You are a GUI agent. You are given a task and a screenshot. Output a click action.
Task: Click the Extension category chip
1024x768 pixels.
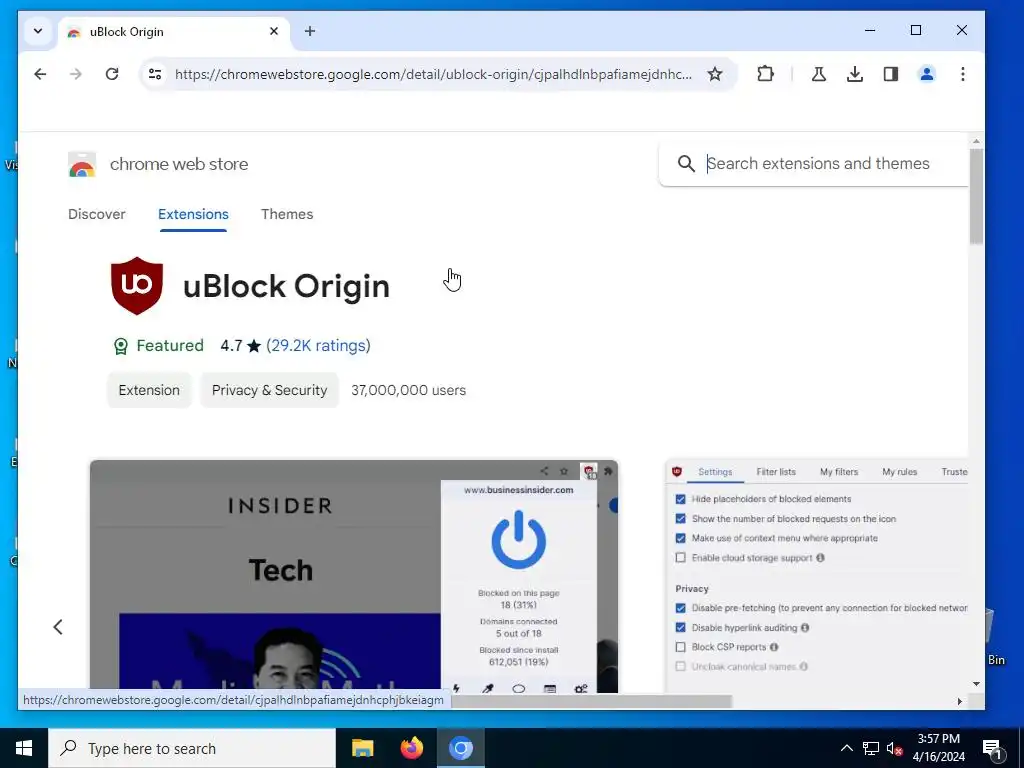pos(149,390)
